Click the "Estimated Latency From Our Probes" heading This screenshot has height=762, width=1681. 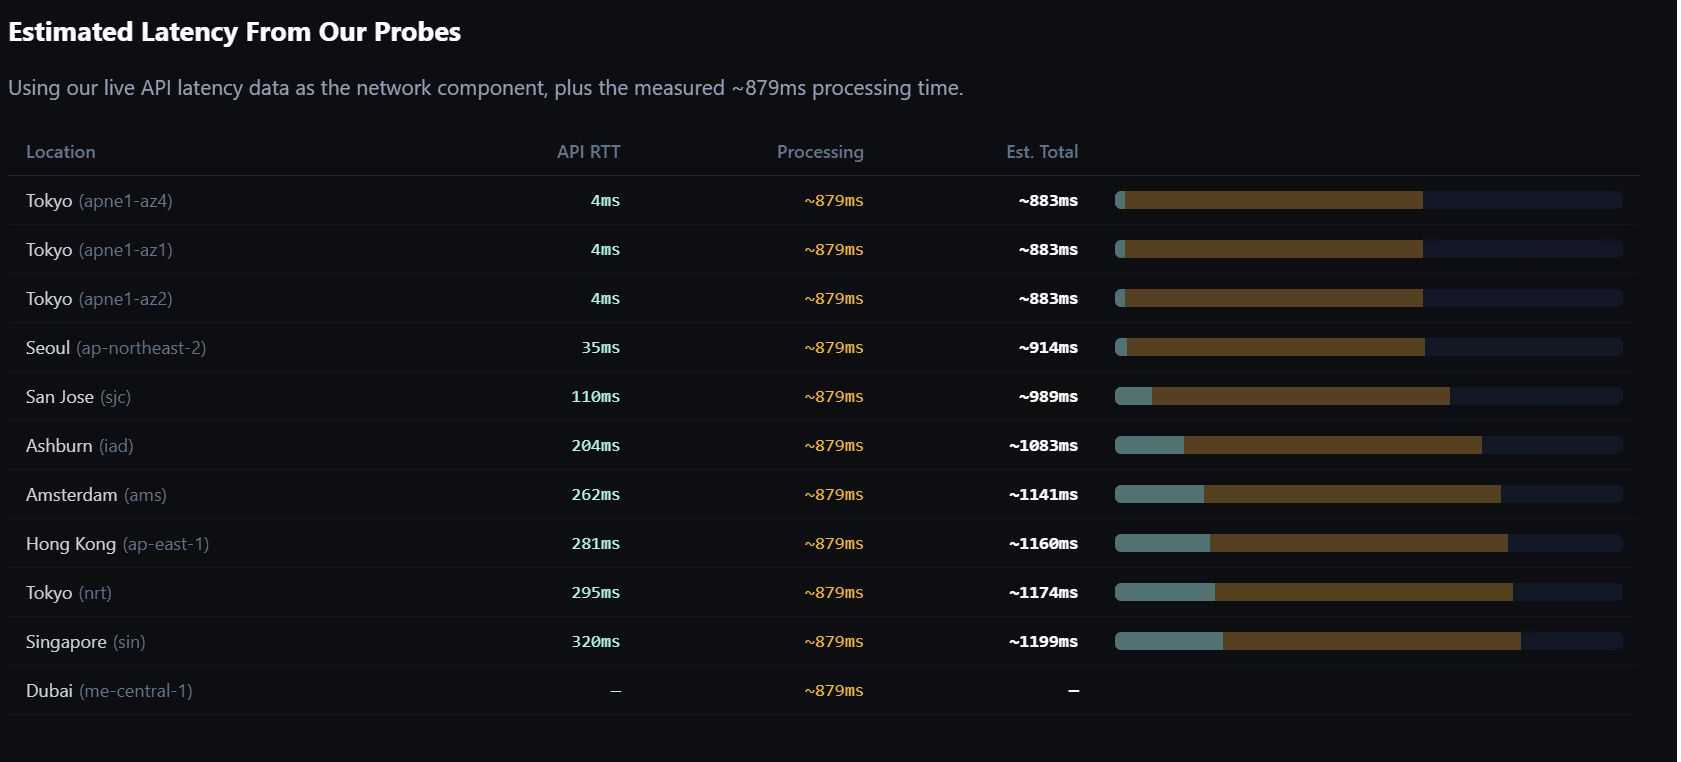click(x=234, y=32)
